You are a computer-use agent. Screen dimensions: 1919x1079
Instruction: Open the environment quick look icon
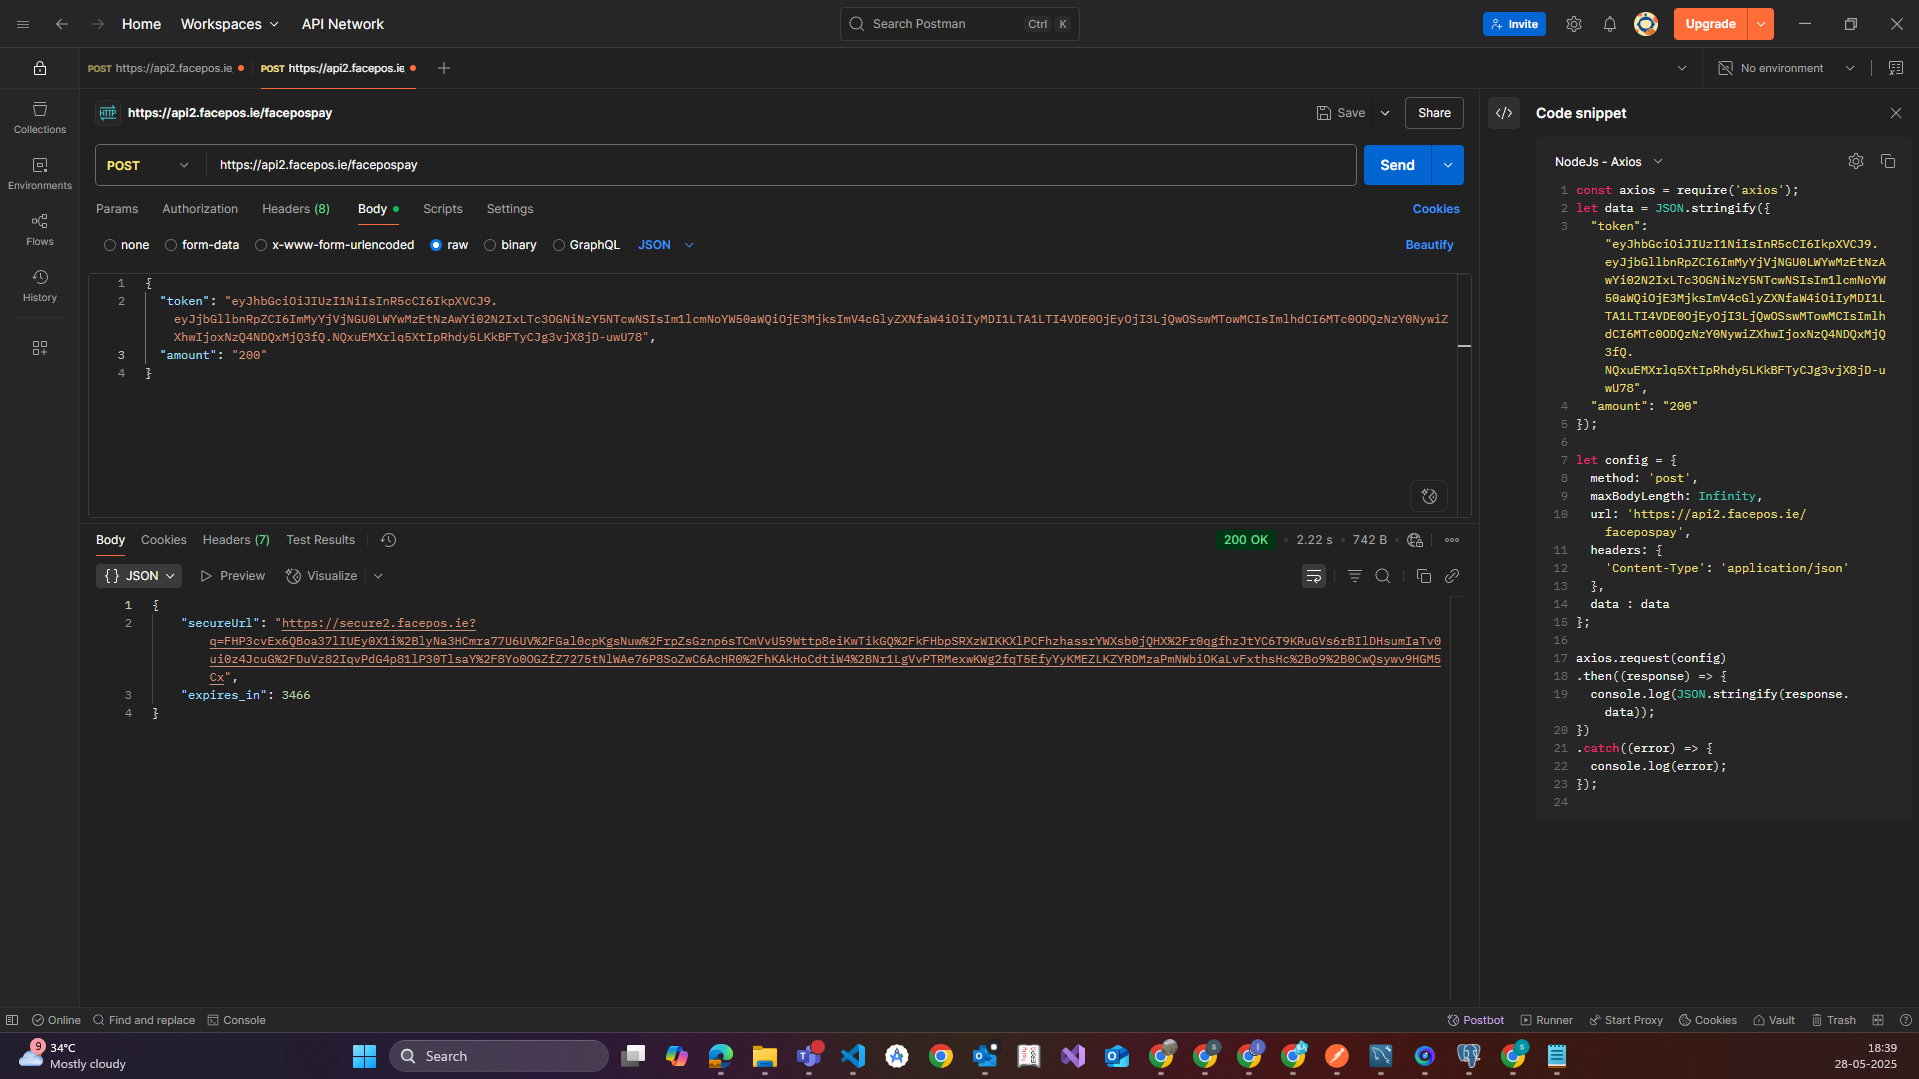click(1896, 68)
